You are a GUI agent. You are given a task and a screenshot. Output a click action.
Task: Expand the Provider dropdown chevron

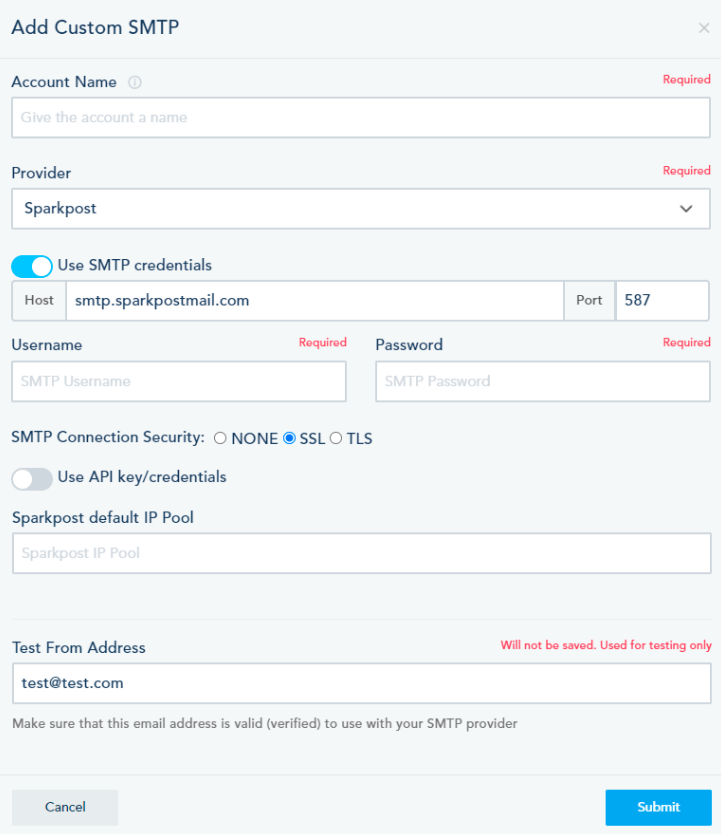click(x=686, y=209)
